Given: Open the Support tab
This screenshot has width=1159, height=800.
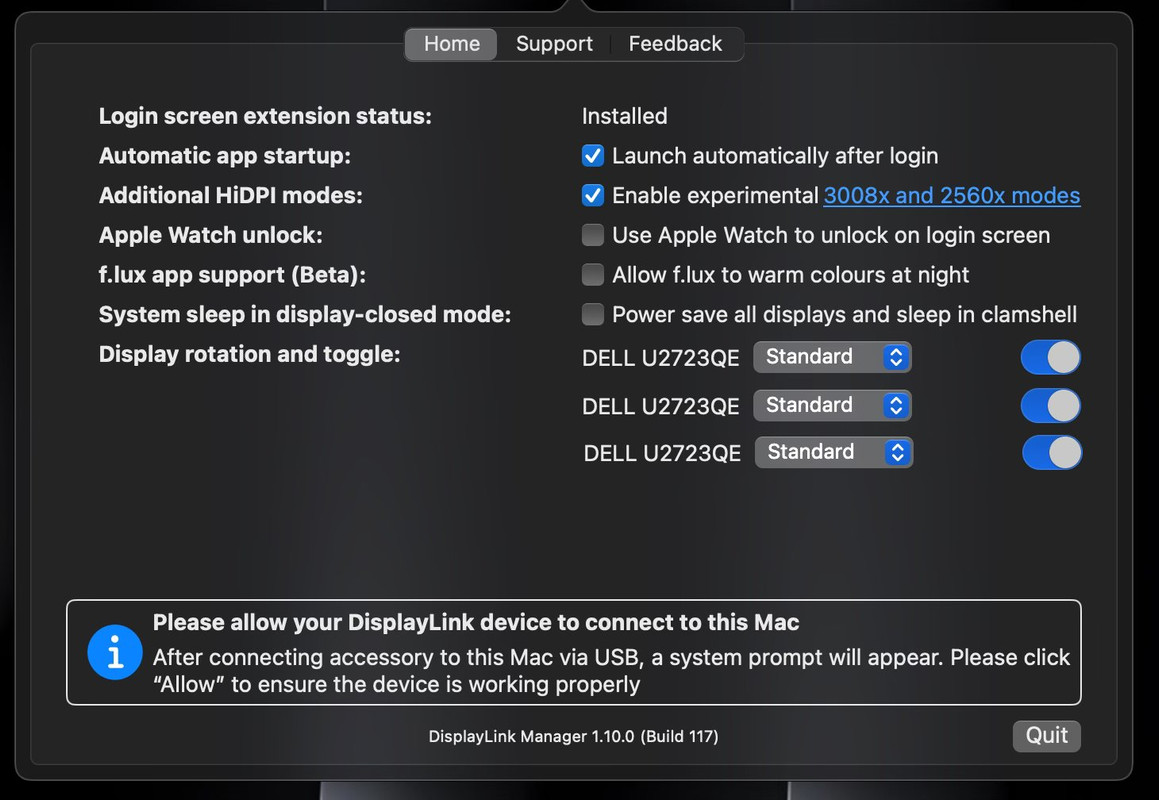Looking at the screenshot, I should click(x=554, y=44).
